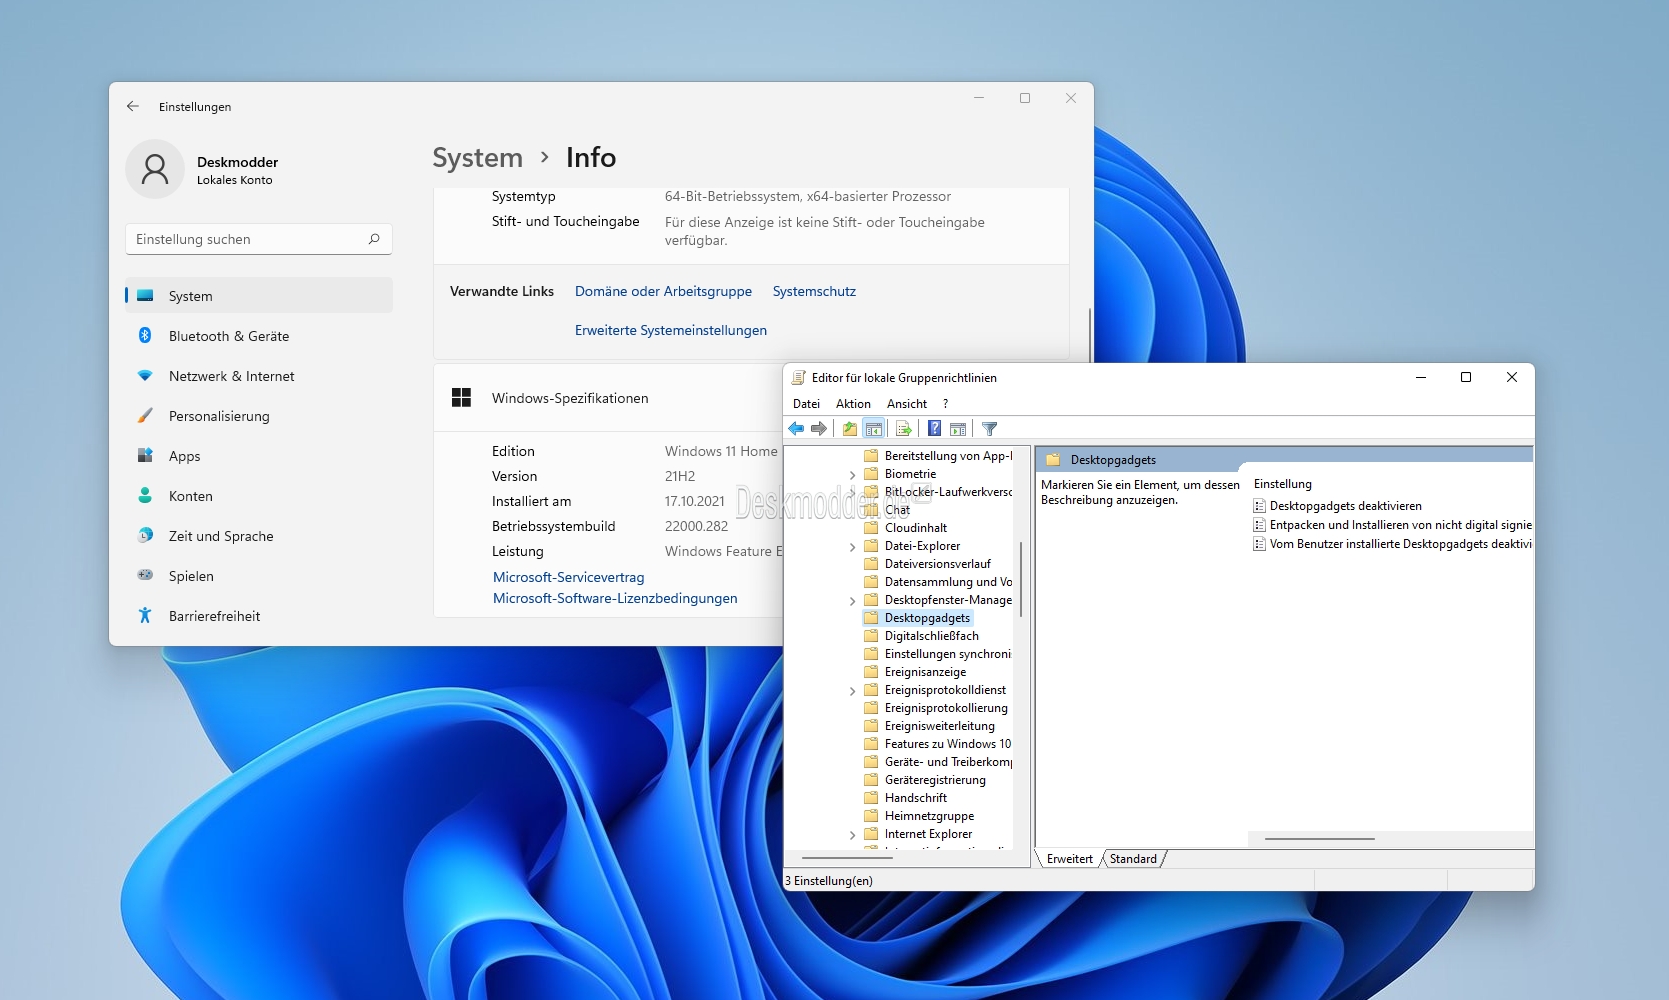Click the Deskmodder user avatar icon
Image resolution: width=1669 pixels, height=1000 pixels.
click(155, 169)
